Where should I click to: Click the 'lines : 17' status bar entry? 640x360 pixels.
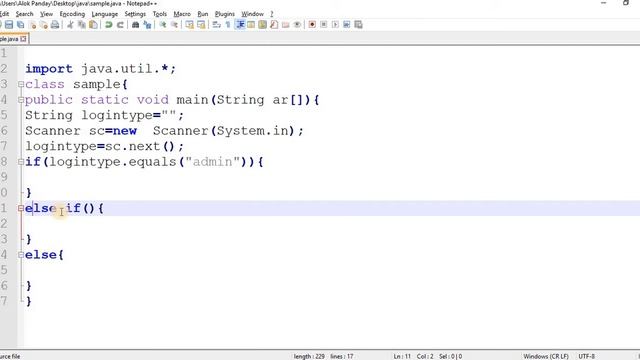[x=342, y=356]
